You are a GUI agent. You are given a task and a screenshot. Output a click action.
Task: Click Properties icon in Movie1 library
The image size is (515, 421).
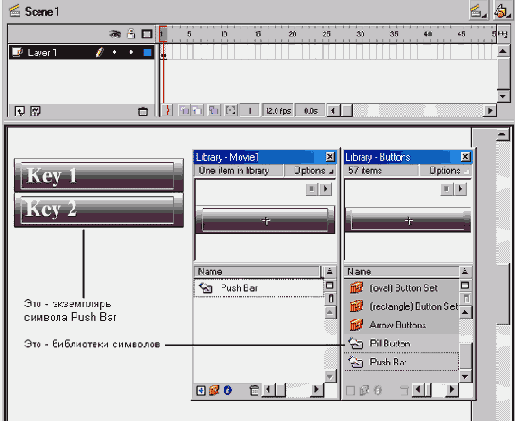pos(228,390)
